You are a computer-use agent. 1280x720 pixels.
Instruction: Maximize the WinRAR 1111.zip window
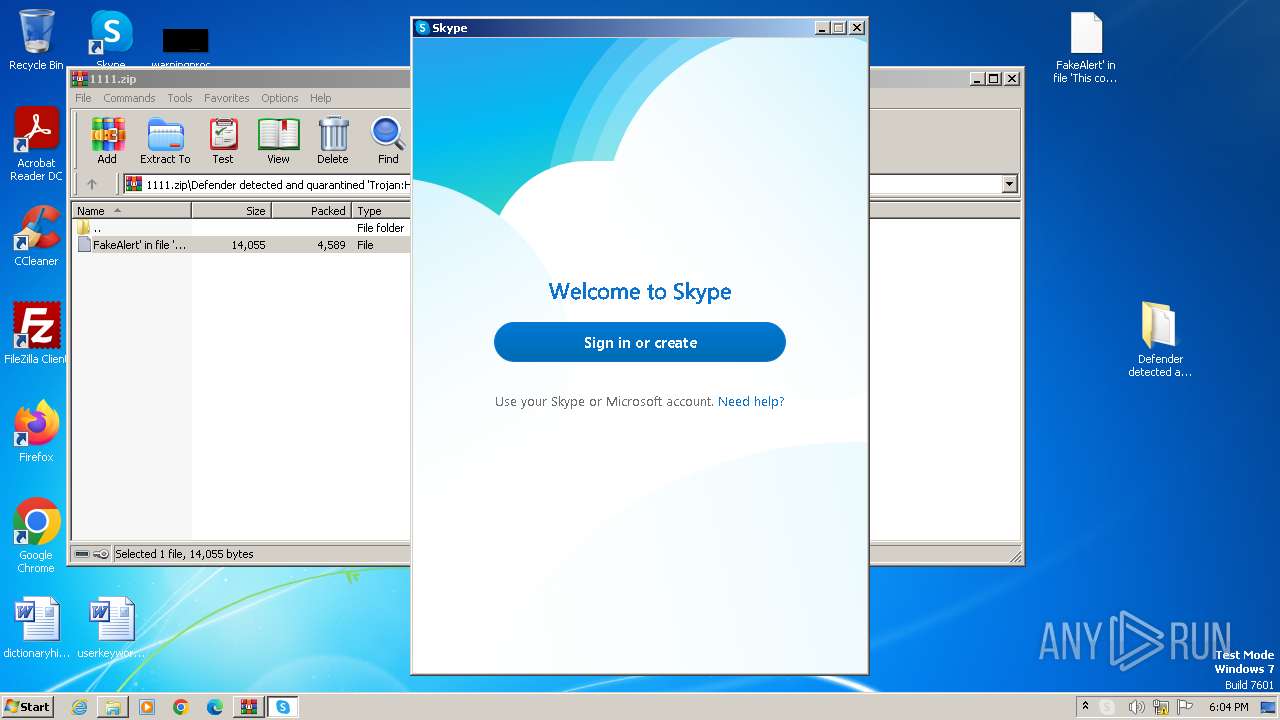click(994, 78)
